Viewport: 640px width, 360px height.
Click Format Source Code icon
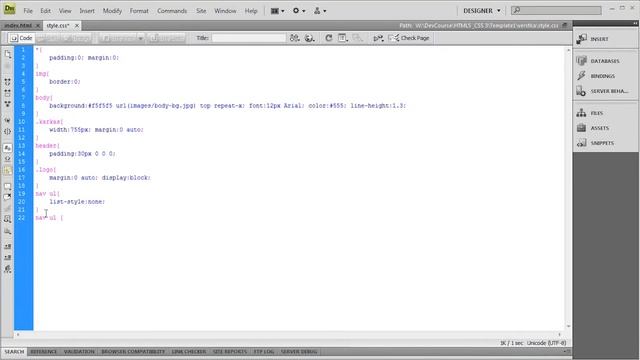(x=7, y=269)
